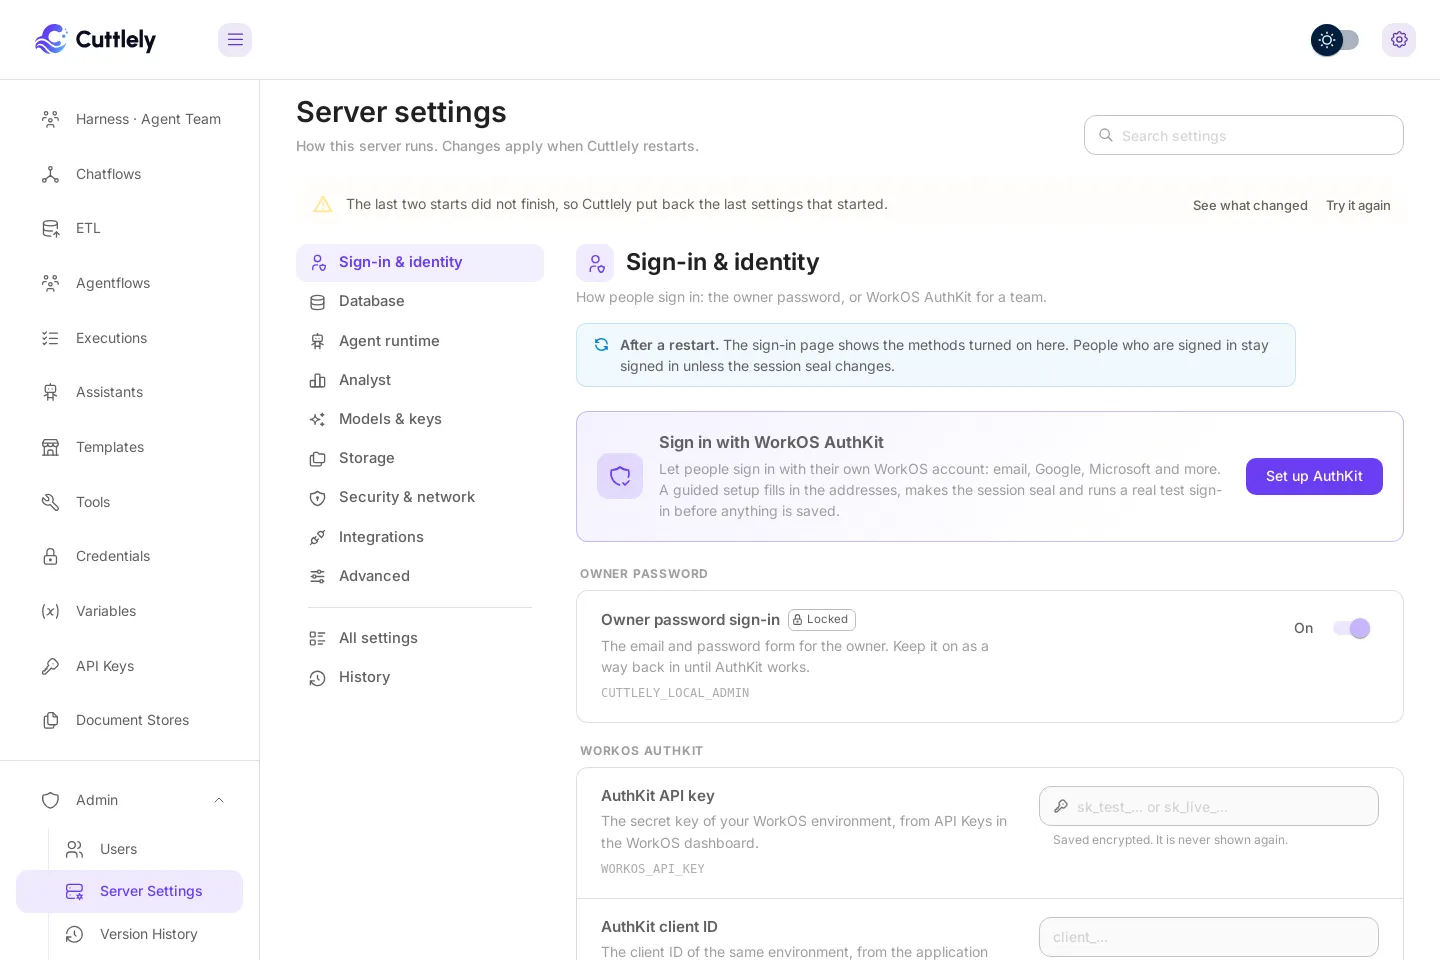The image size is (1440, 960).
Task: Toggle sidebar with the hamburger menu button
Action: [235, 40]
